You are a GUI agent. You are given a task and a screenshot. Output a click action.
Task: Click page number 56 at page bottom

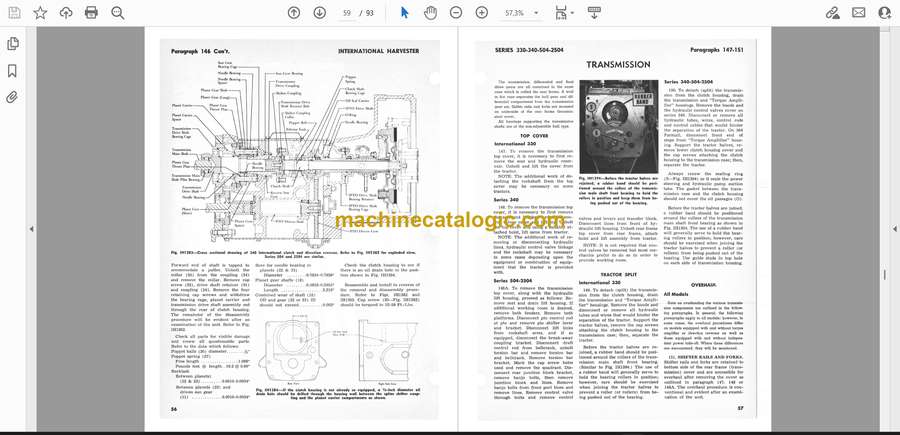pos(173,409)
